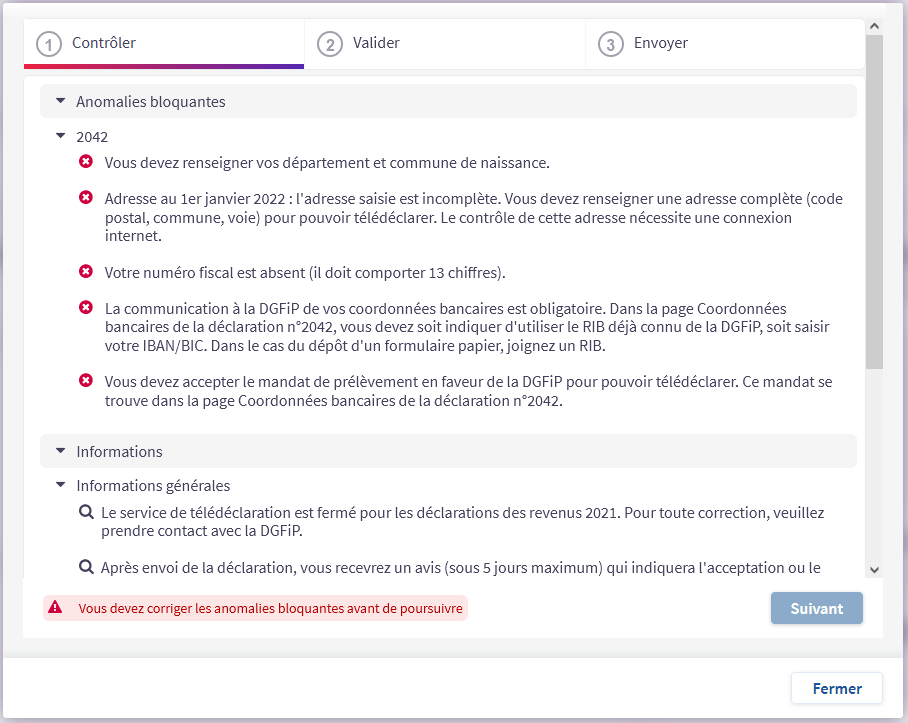
Task: Click the red warning triangle in the alert banner
Action: (55, 607)
